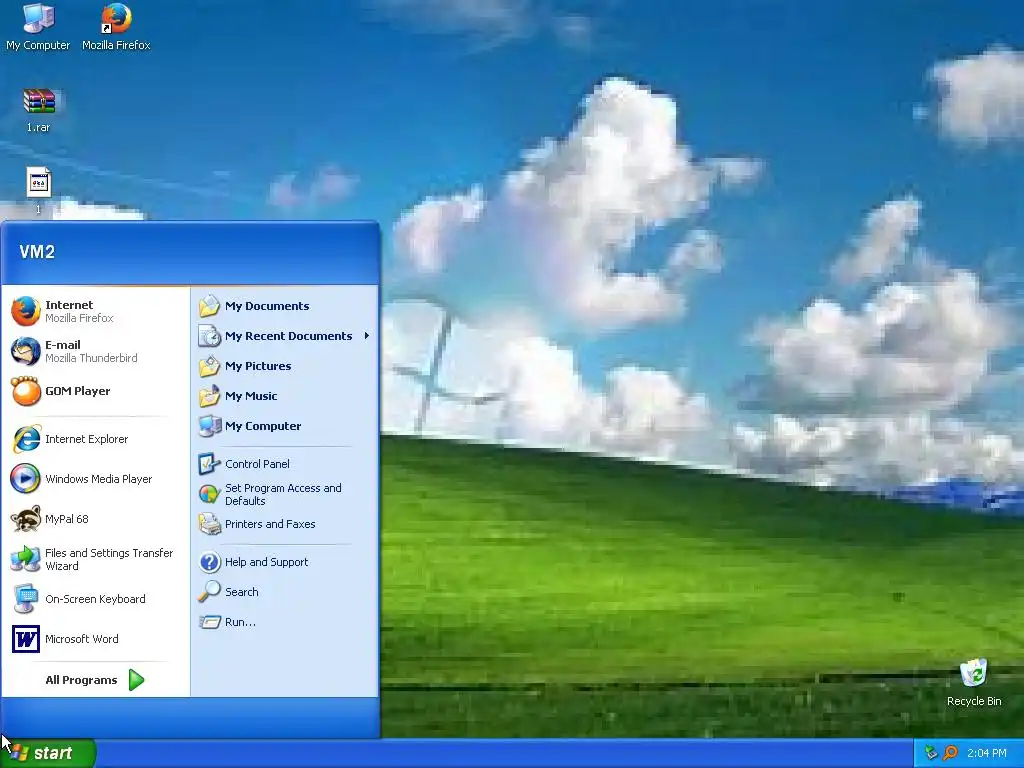The height and width of the screenshot is (768, 1024).
Task: Click Files and Settings Transfer Wizard icon
Action: point(26,559)
